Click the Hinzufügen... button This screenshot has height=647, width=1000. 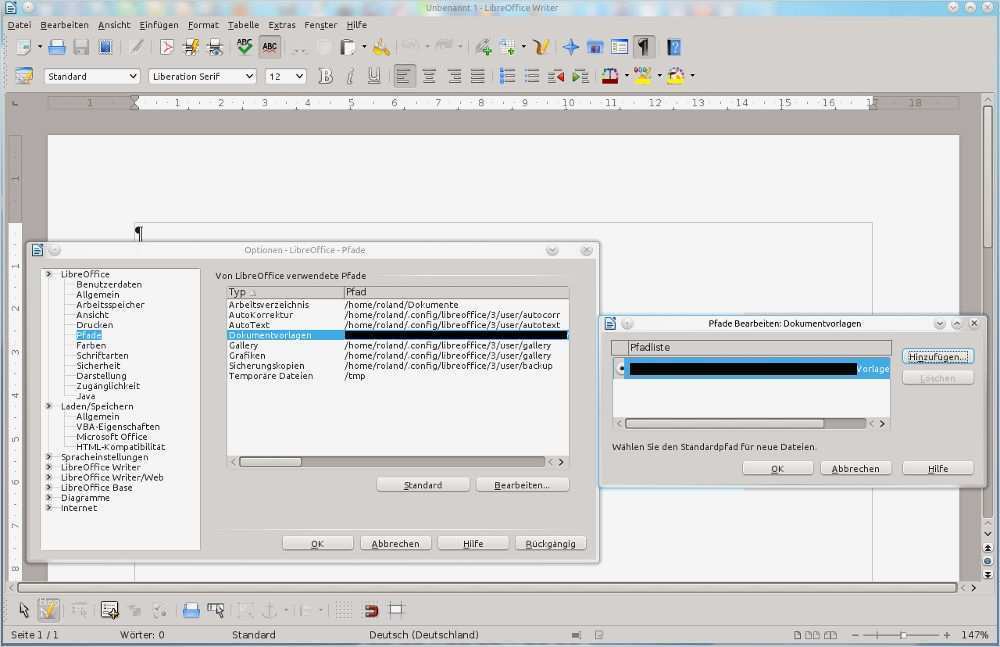tap(937, 357)
